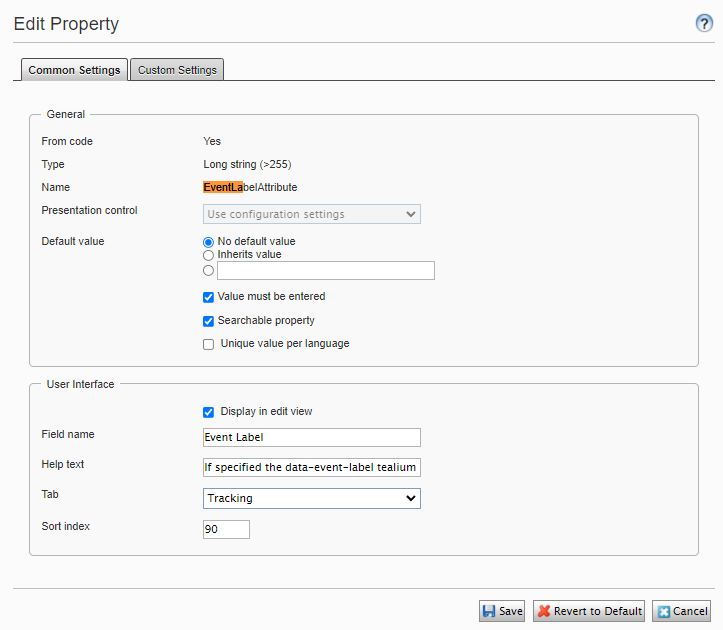Toggle Display in edit view checkbox
The width and height of the screenshot is (723, 630).
tap(209, 412)
